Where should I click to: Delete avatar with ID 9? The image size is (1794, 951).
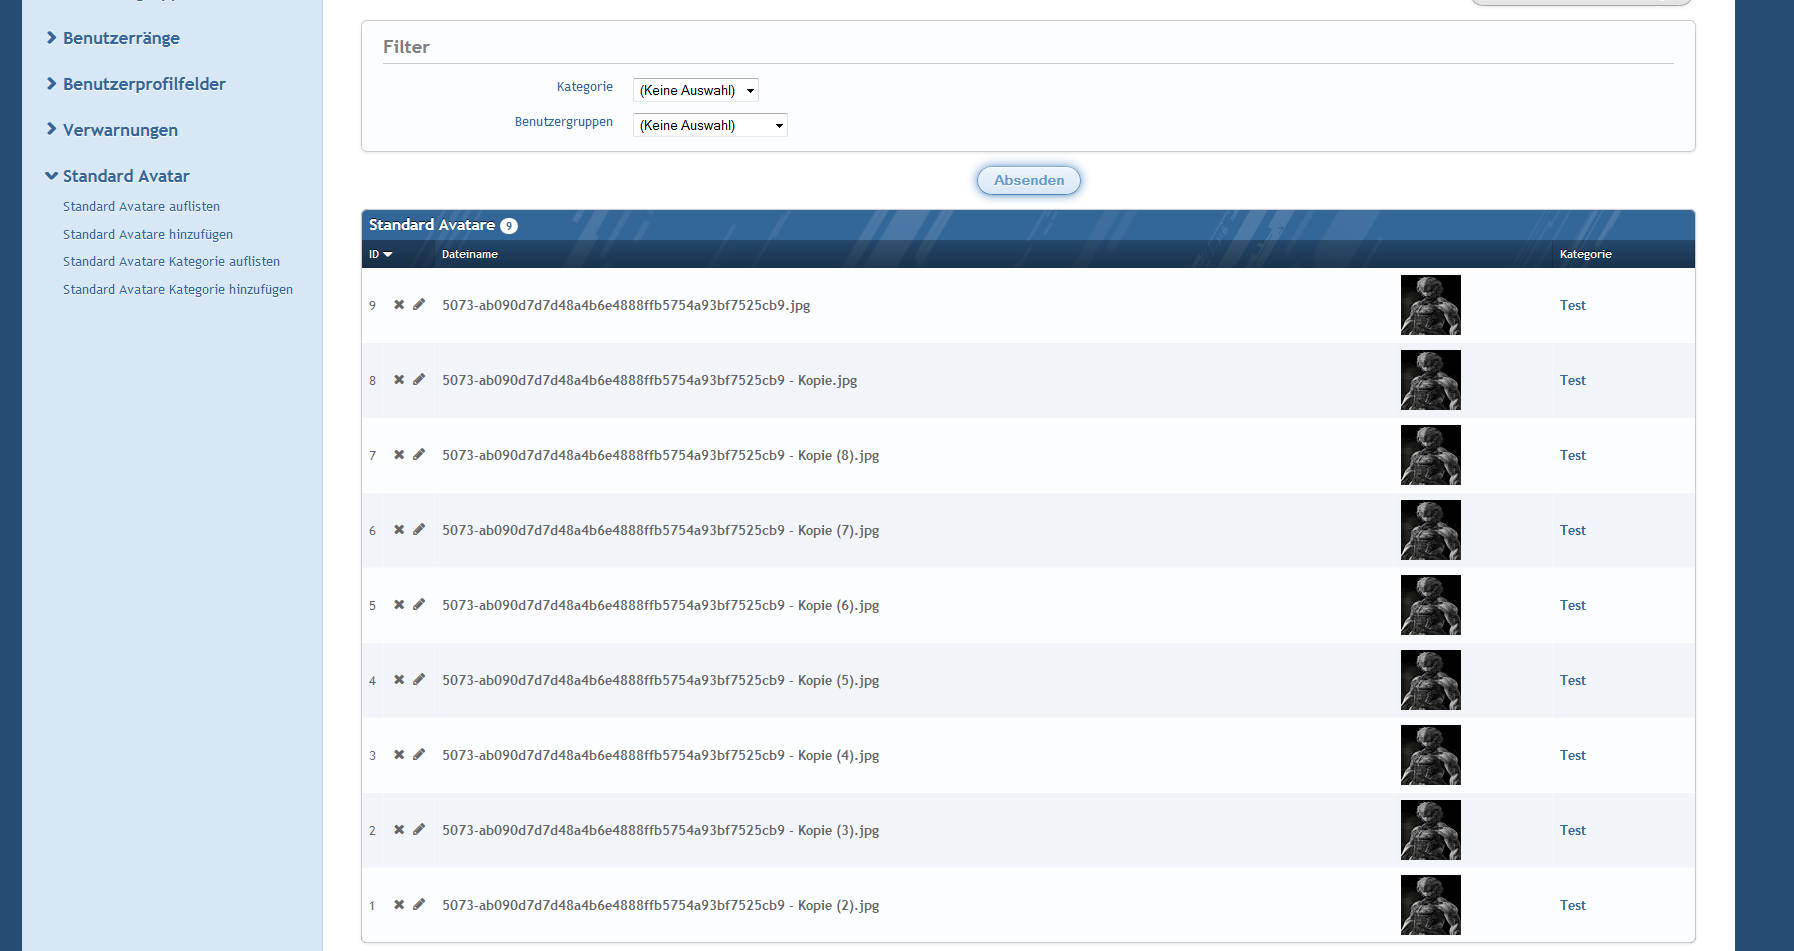[x=399, y=305]
